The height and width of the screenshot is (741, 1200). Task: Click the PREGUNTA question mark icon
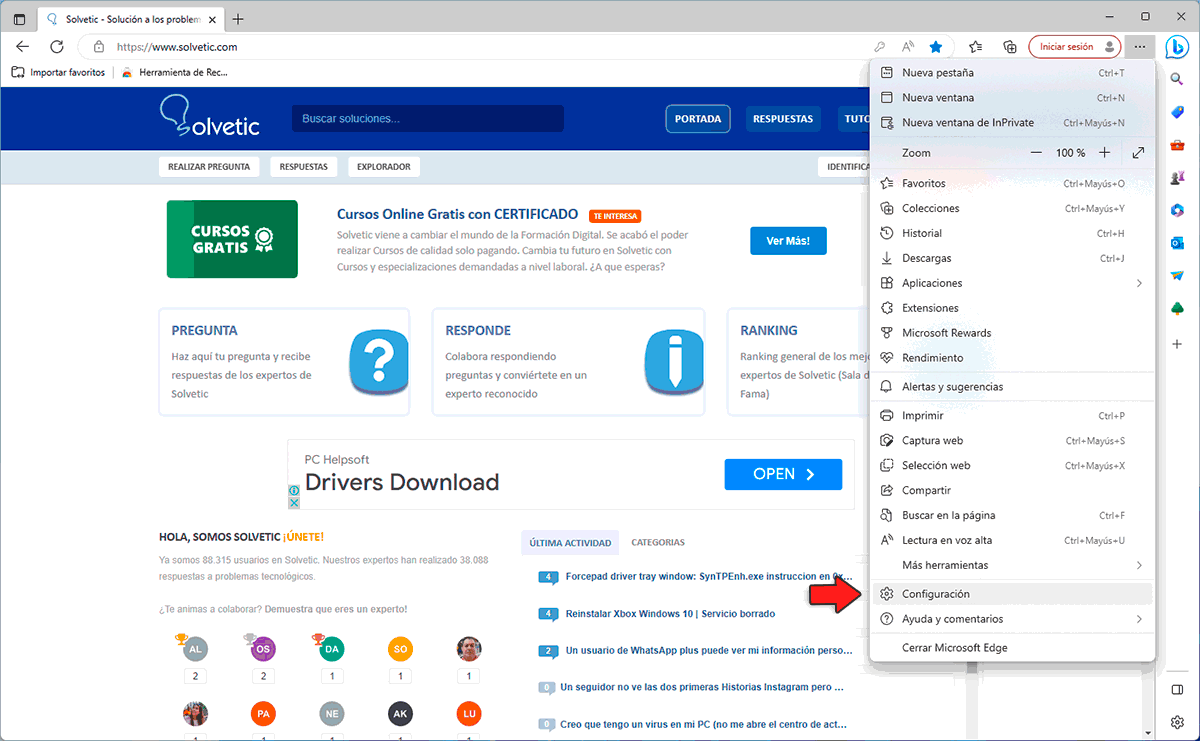tap(379, 361)
